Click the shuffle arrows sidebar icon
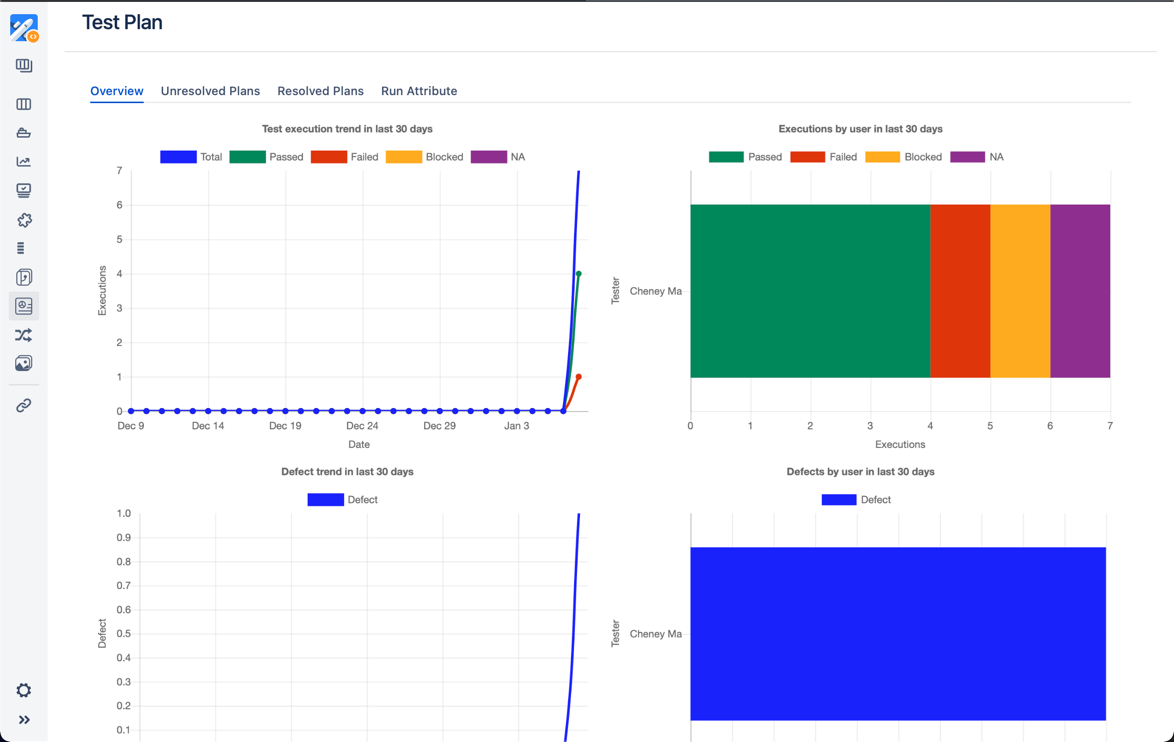 [x=24, y=335]
